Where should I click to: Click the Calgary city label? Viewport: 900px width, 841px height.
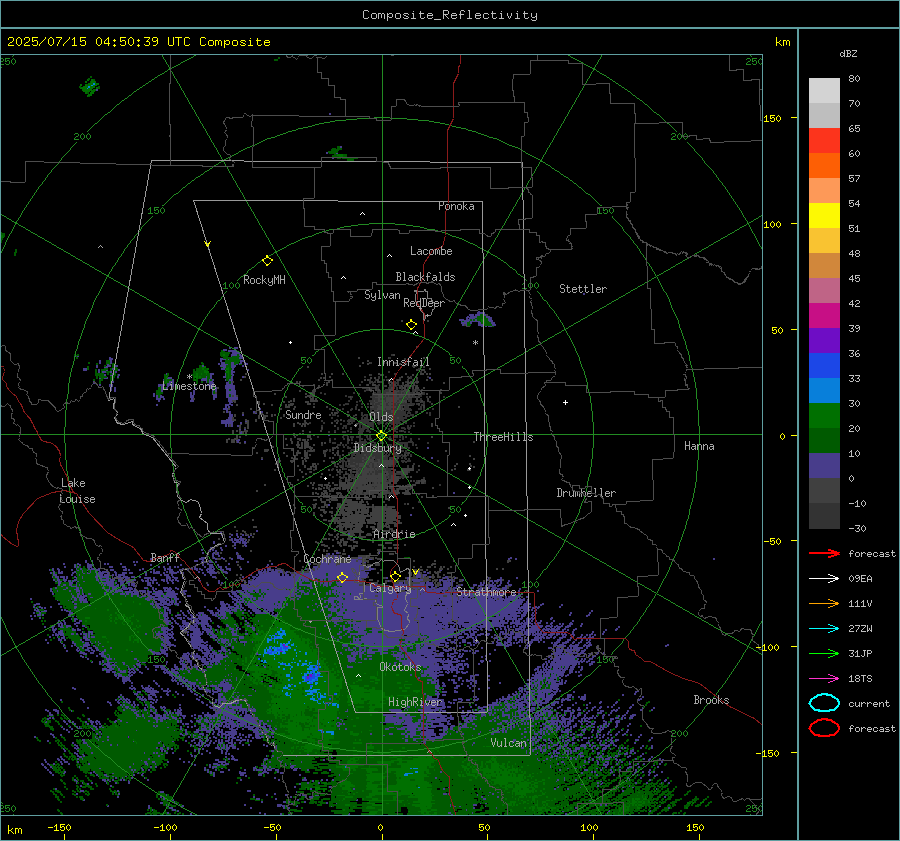click(x=390, y=588)
